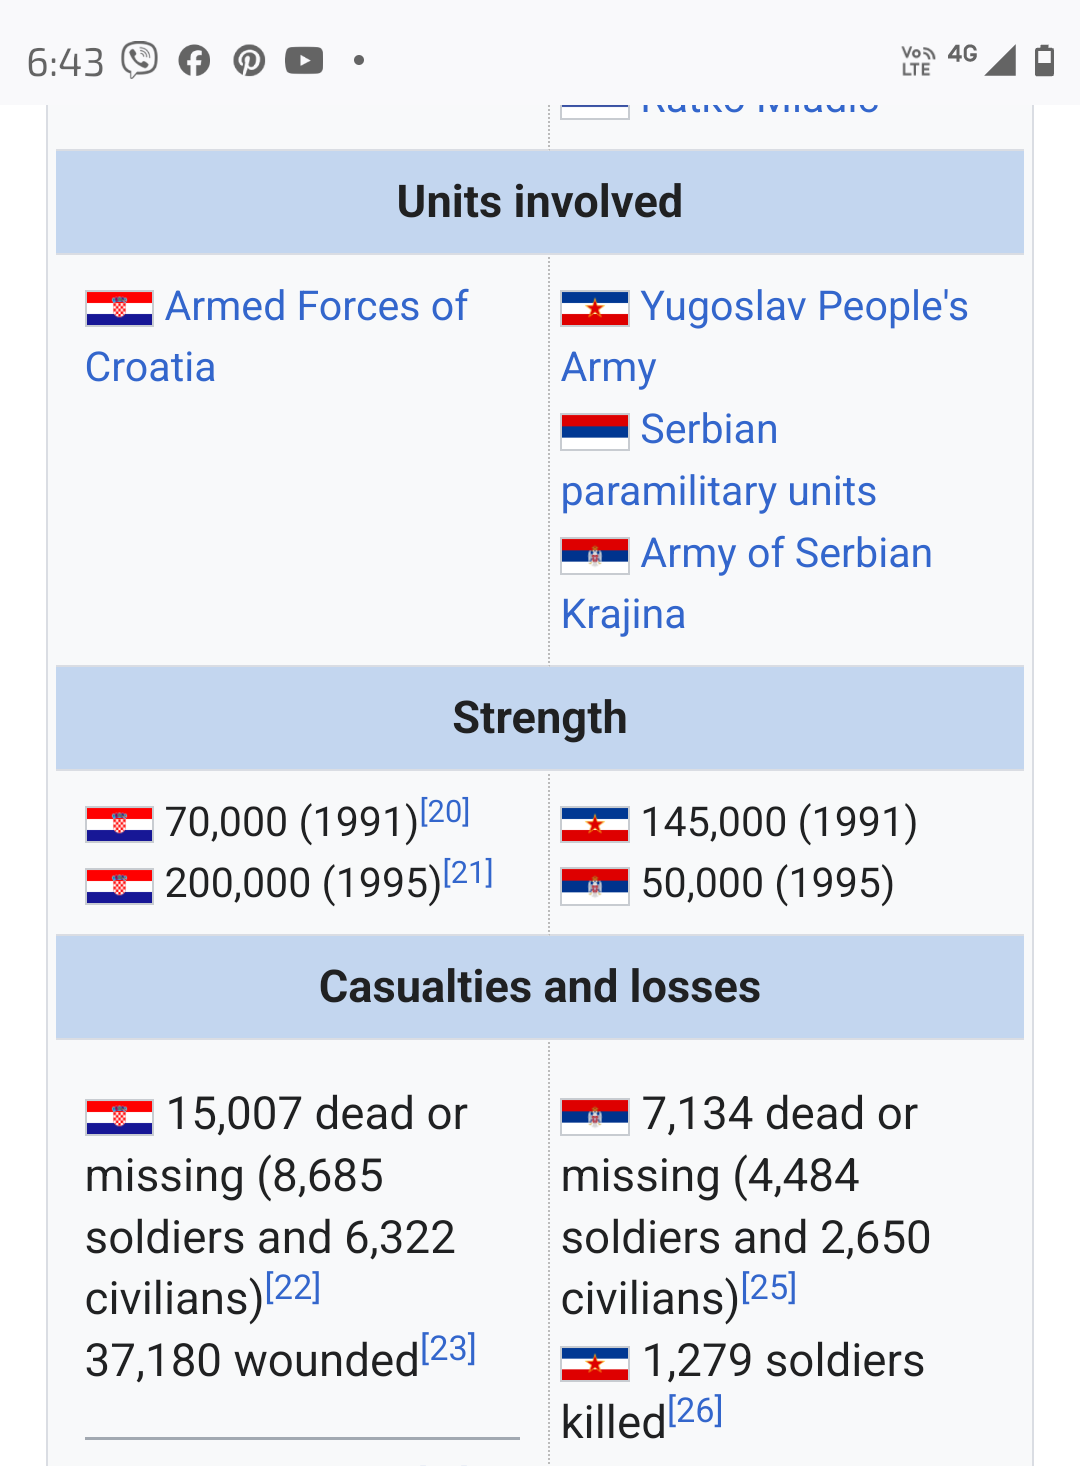Image resolution: width=1080 pixels, height=1466 pixels.
Task: Open the Yugoslav People's Army link
Action: (765, 337)
